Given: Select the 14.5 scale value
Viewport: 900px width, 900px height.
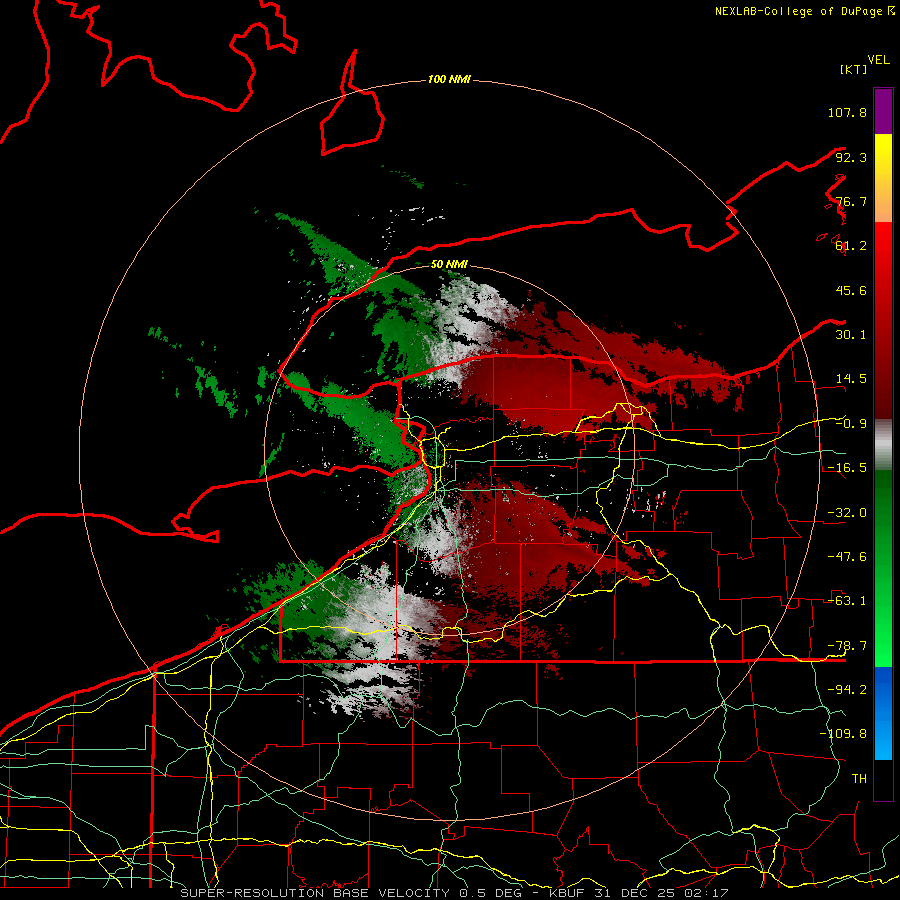Looking at the screenshot, I should click(851, 379).
